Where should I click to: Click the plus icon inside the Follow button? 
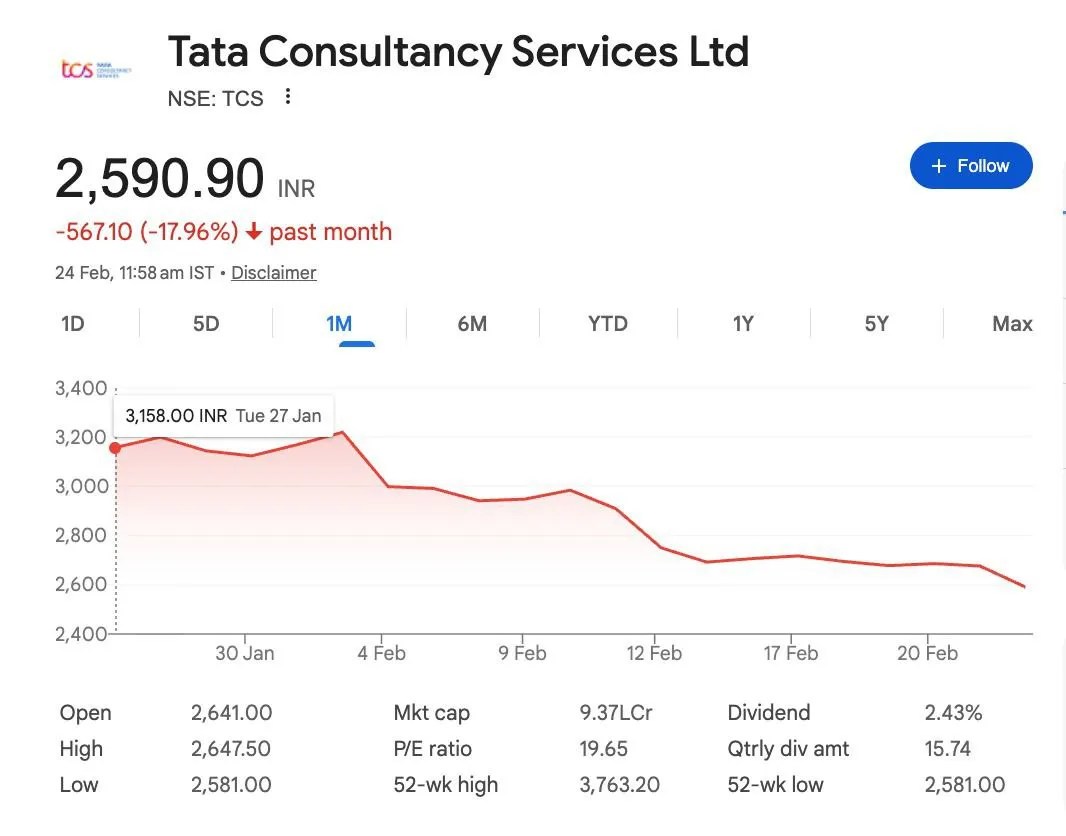938,166
